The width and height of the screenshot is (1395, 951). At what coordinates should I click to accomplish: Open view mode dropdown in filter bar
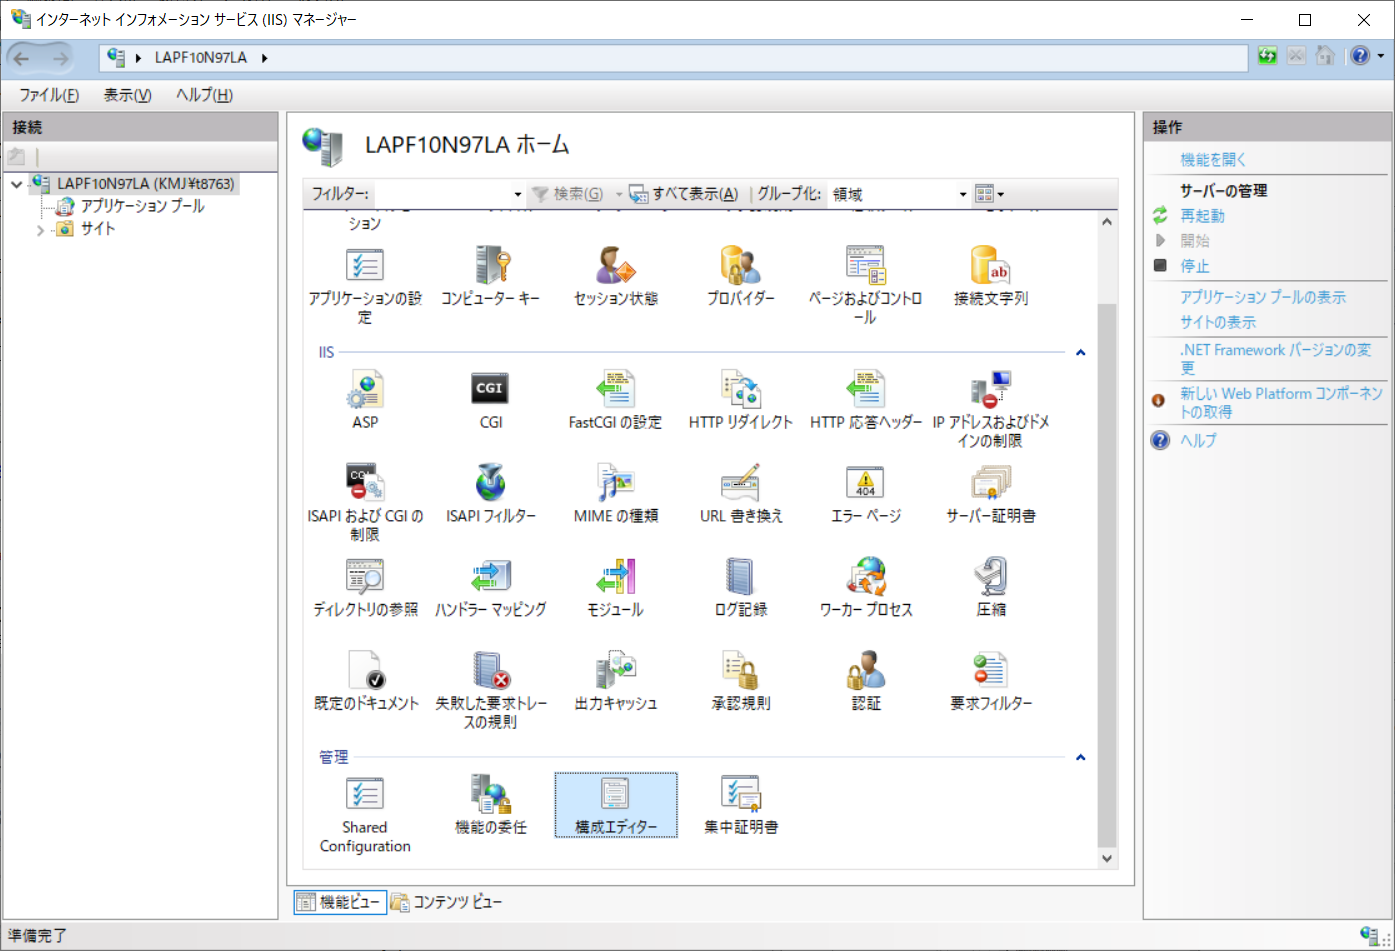click(x=989, y=194)
